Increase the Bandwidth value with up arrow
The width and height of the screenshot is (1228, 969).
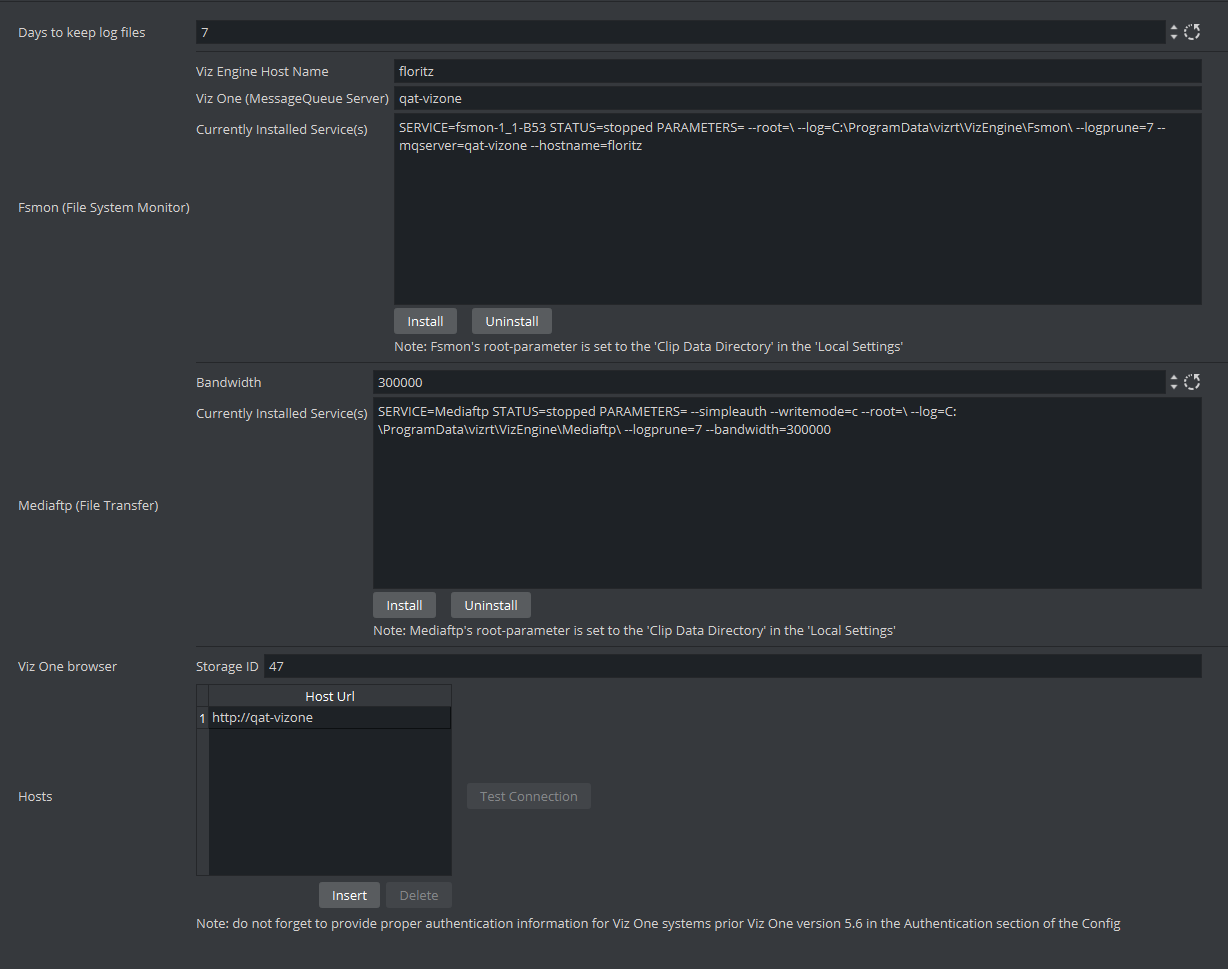(x=1174, y=377)
